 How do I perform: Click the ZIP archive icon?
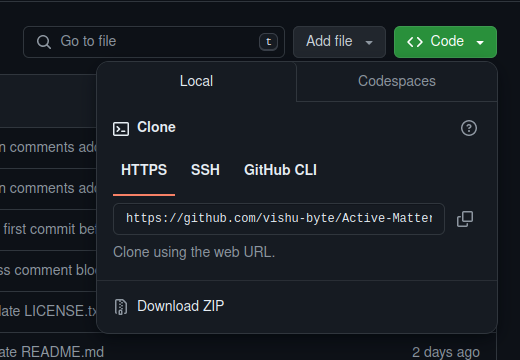121,307
